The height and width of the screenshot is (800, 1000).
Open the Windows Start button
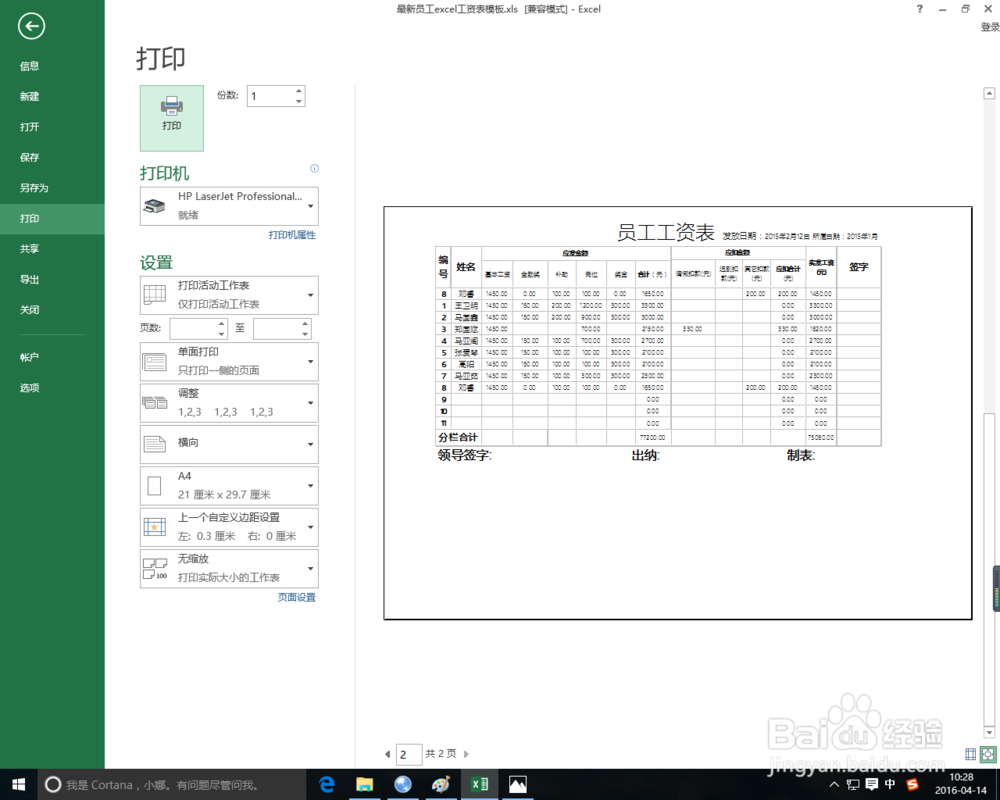click(x=18, y=785)
